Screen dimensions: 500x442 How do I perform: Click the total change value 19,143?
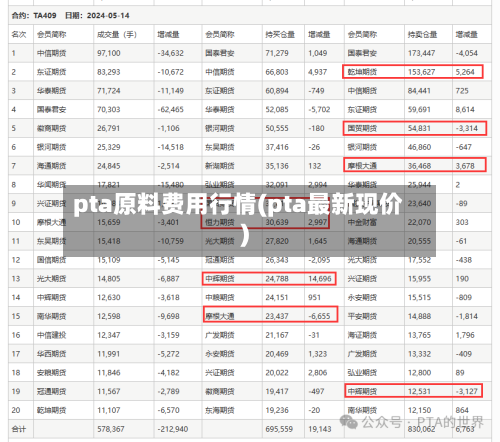tap(320, 429)
